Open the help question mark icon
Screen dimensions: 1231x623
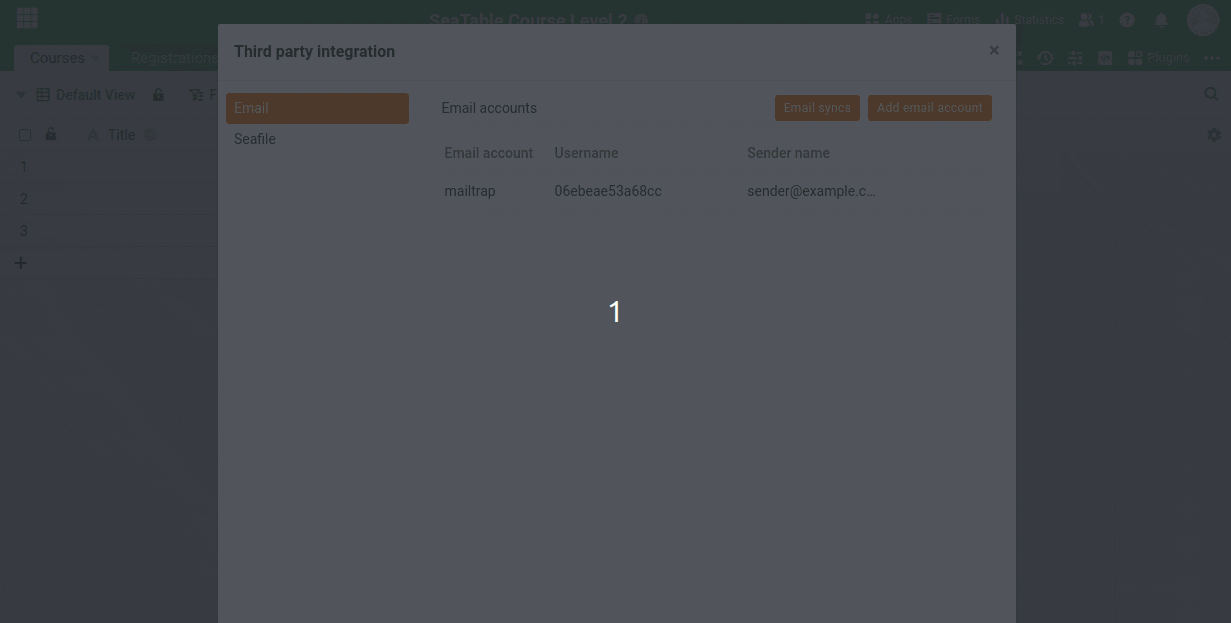point(1127,20)
